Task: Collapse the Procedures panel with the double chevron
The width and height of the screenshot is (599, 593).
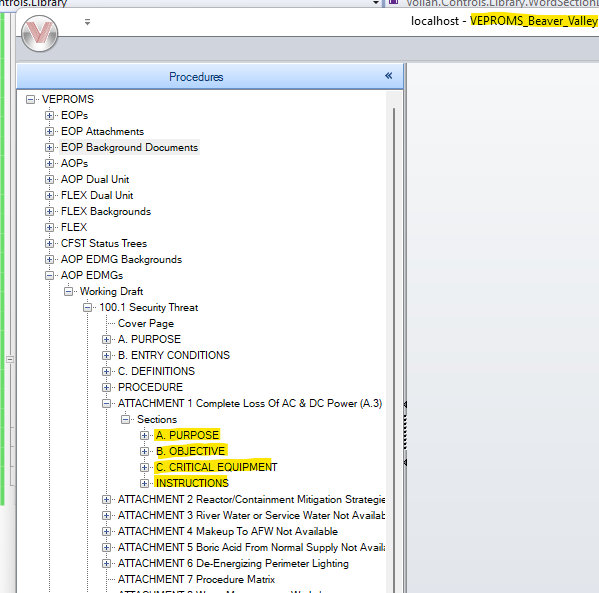Action: (x=389, y=76)
